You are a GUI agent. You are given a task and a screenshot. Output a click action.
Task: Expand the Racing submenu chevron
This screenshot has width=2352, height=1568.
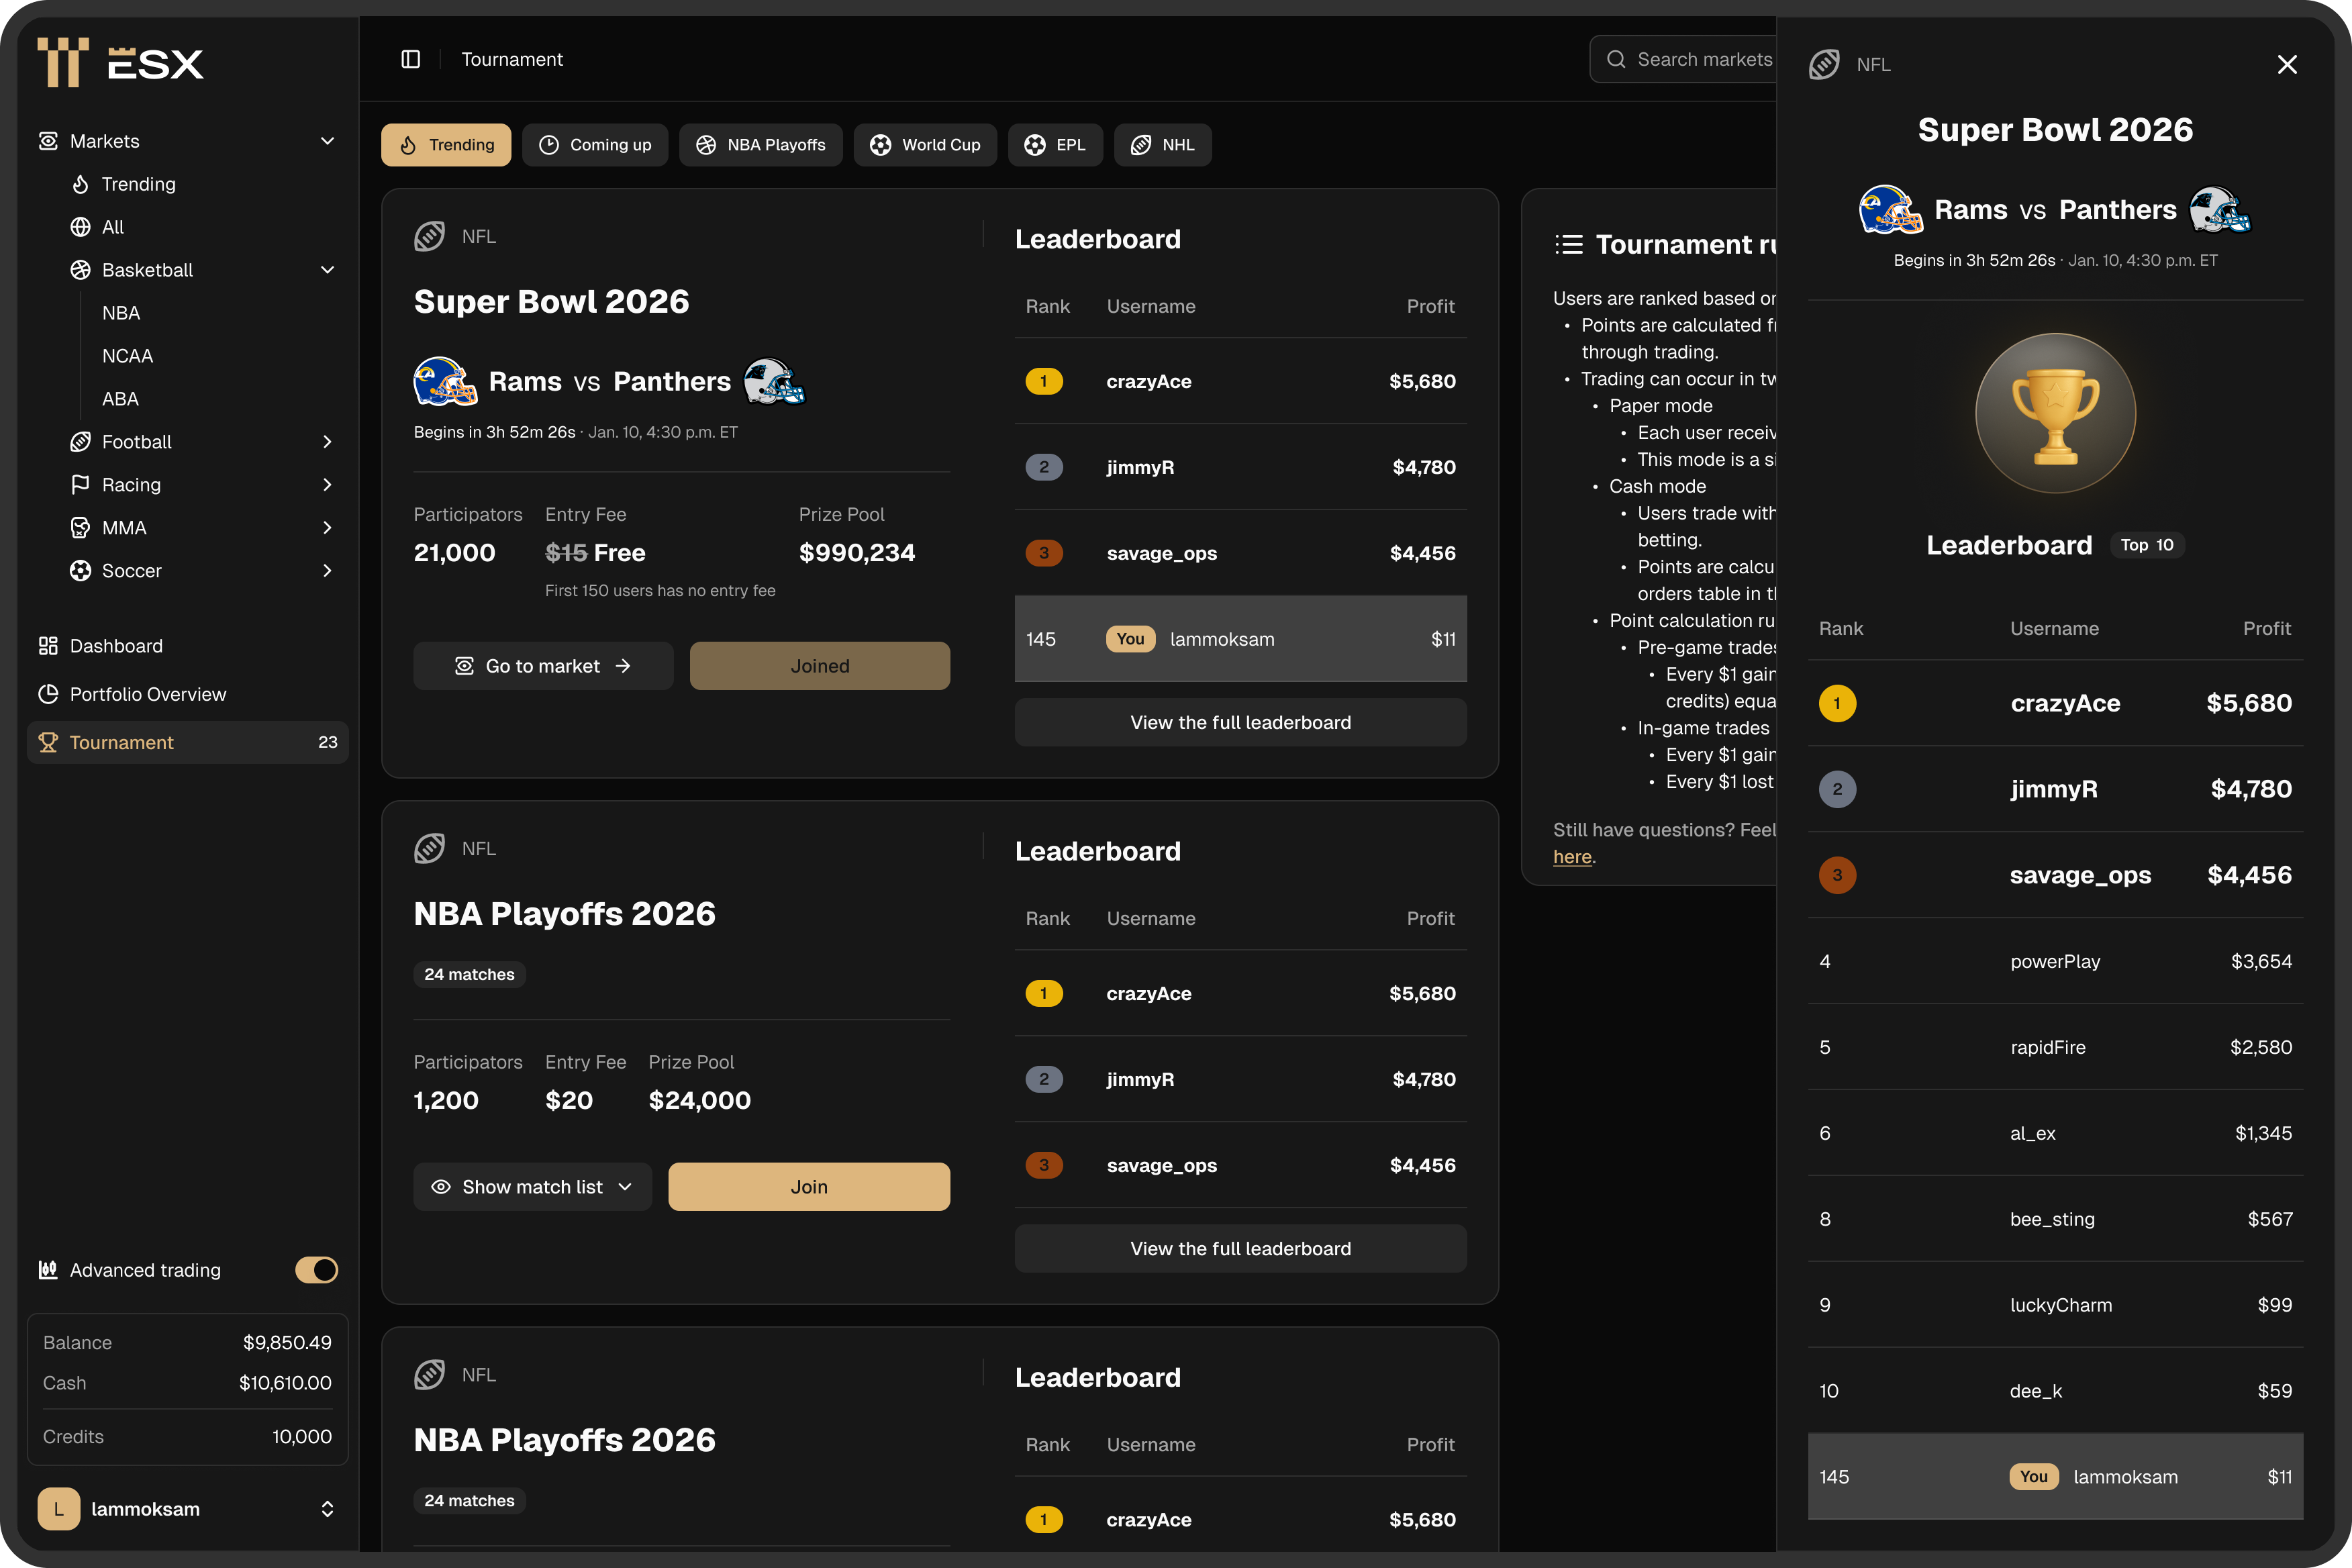(327, 485)
